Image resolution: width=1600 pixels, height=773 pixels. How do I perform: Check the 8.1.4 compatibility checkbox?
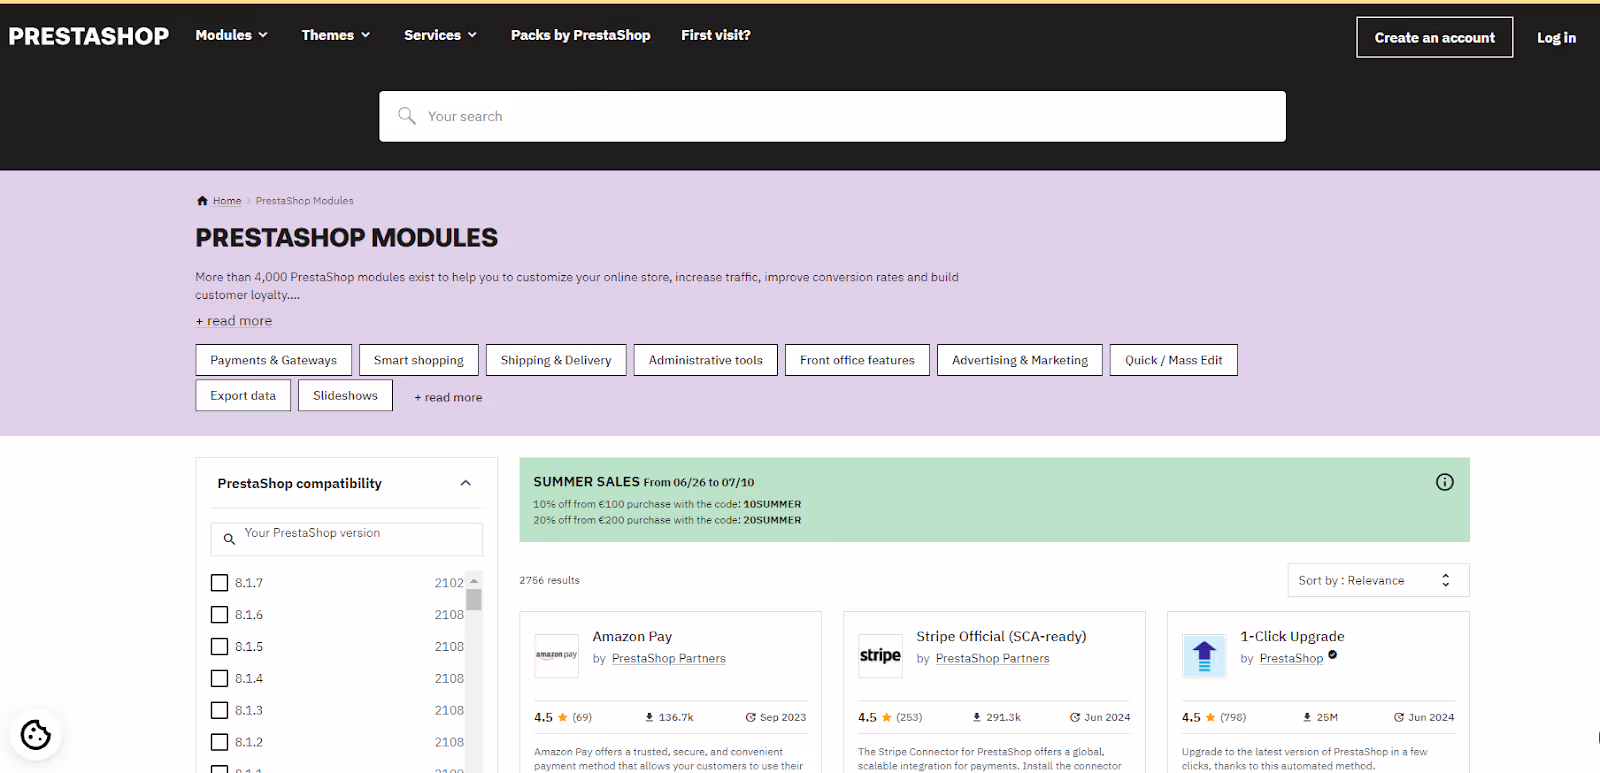pos(220,679)
